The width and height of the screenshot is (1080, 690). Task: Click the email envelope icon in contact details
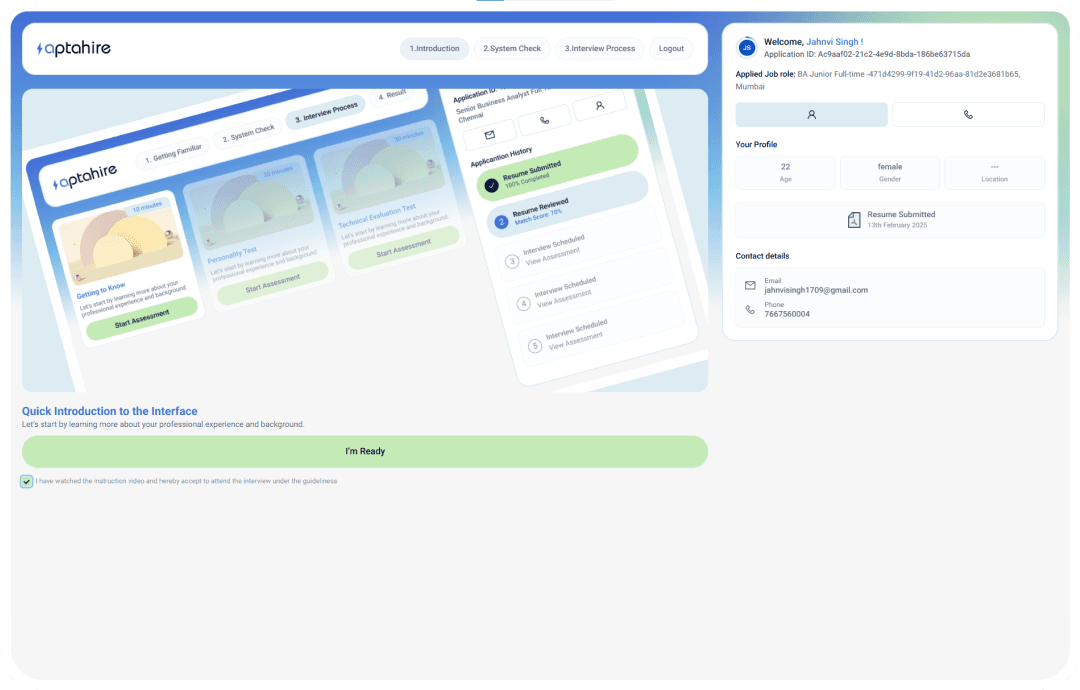750,286
